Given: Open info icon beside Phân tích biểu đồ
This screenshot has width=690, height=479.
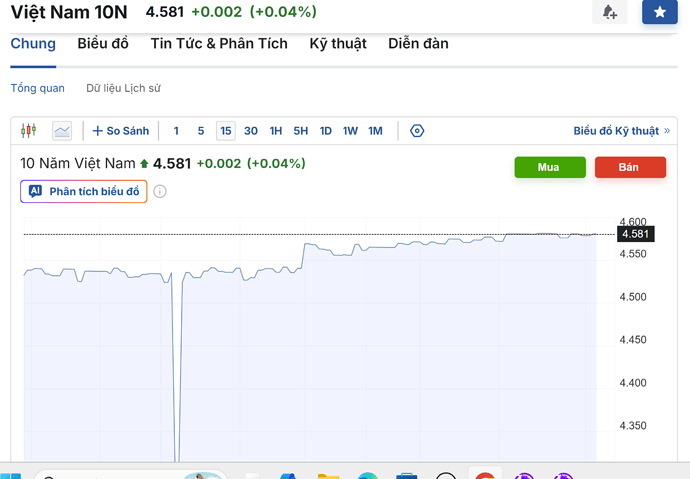Looking at the screenshot, I should [160, 191].
